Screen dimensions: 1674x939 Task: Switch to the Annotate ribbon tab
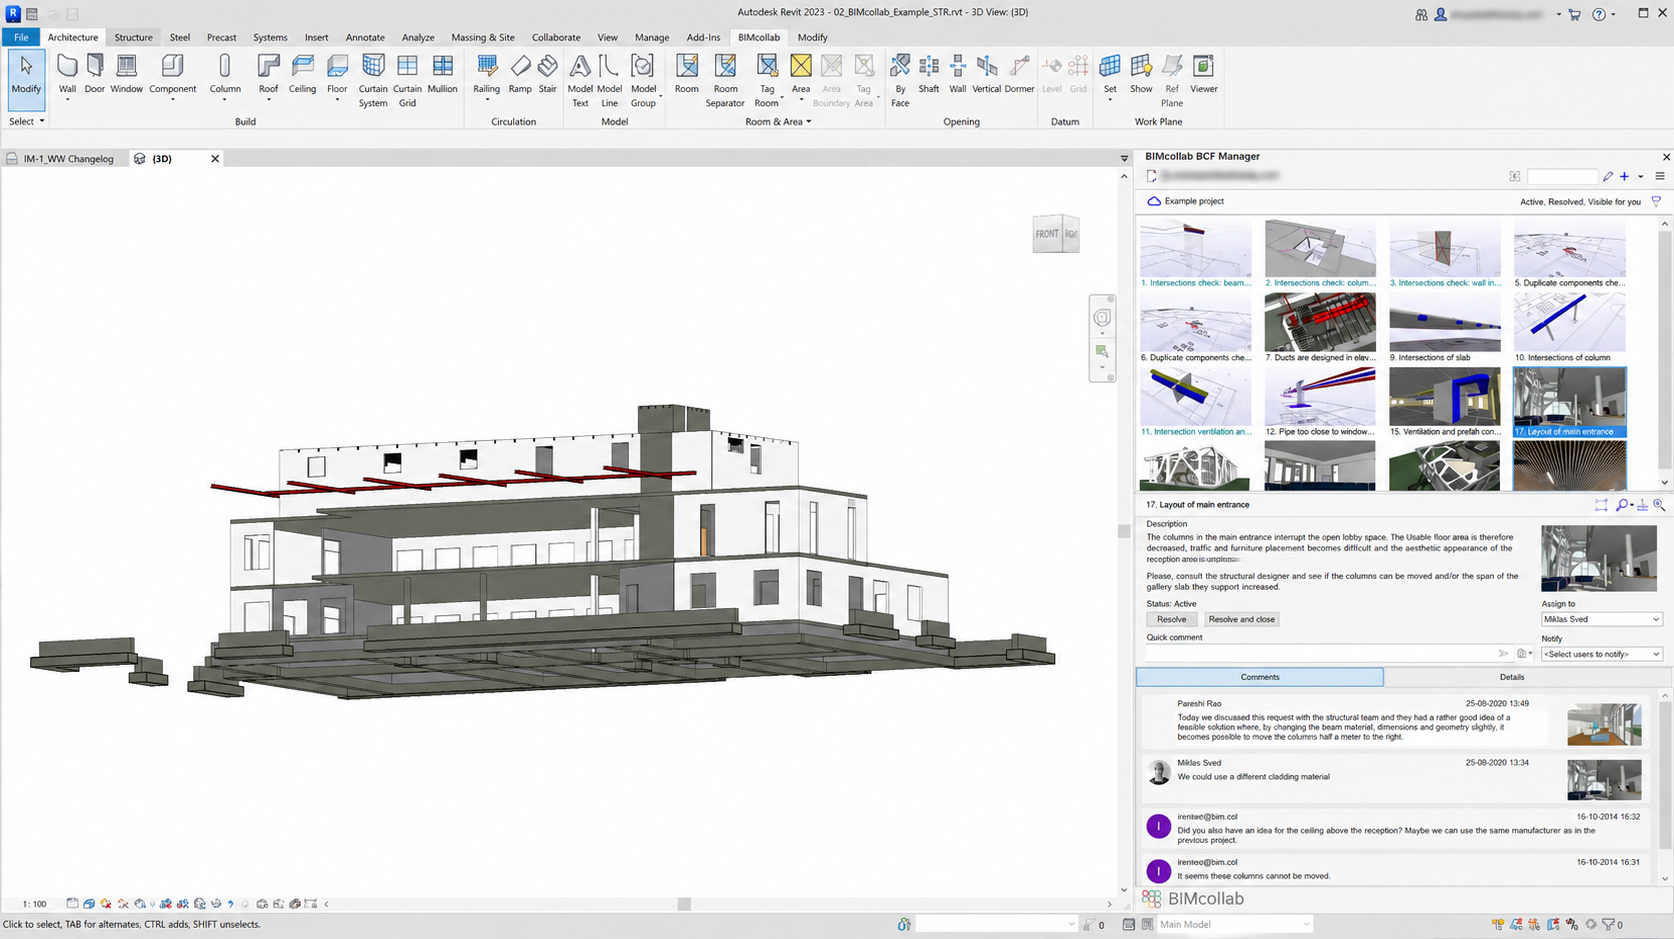pos(365,37)
